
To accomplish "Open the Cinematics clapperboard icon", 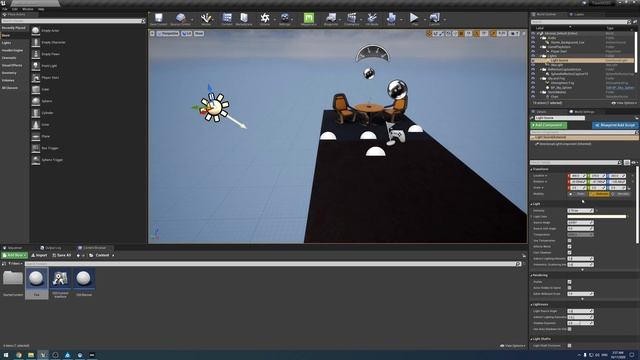I will [x=351, y=18].
